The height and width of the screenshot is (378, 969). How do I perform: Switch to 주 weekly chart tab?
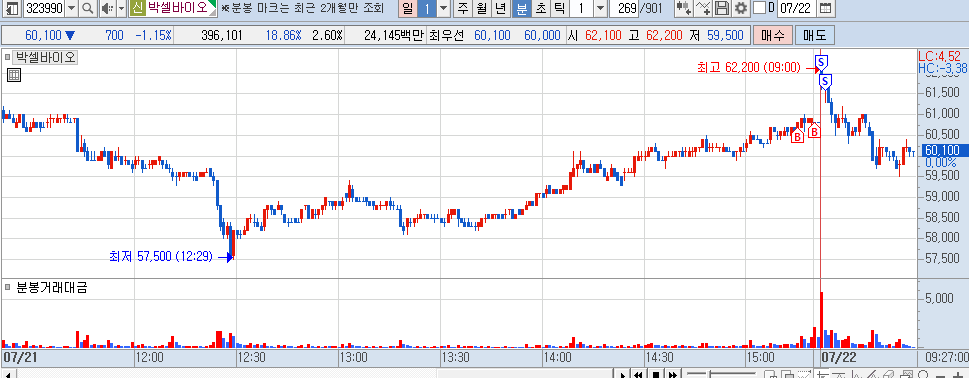click(x=463, y=9)
